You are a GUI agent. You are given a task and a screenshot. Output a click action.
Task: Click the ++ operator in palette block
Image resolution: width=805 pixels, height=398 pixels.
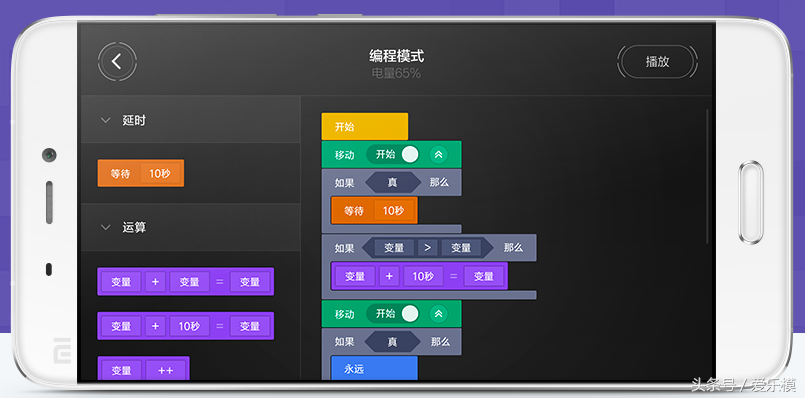pos(165,370)
